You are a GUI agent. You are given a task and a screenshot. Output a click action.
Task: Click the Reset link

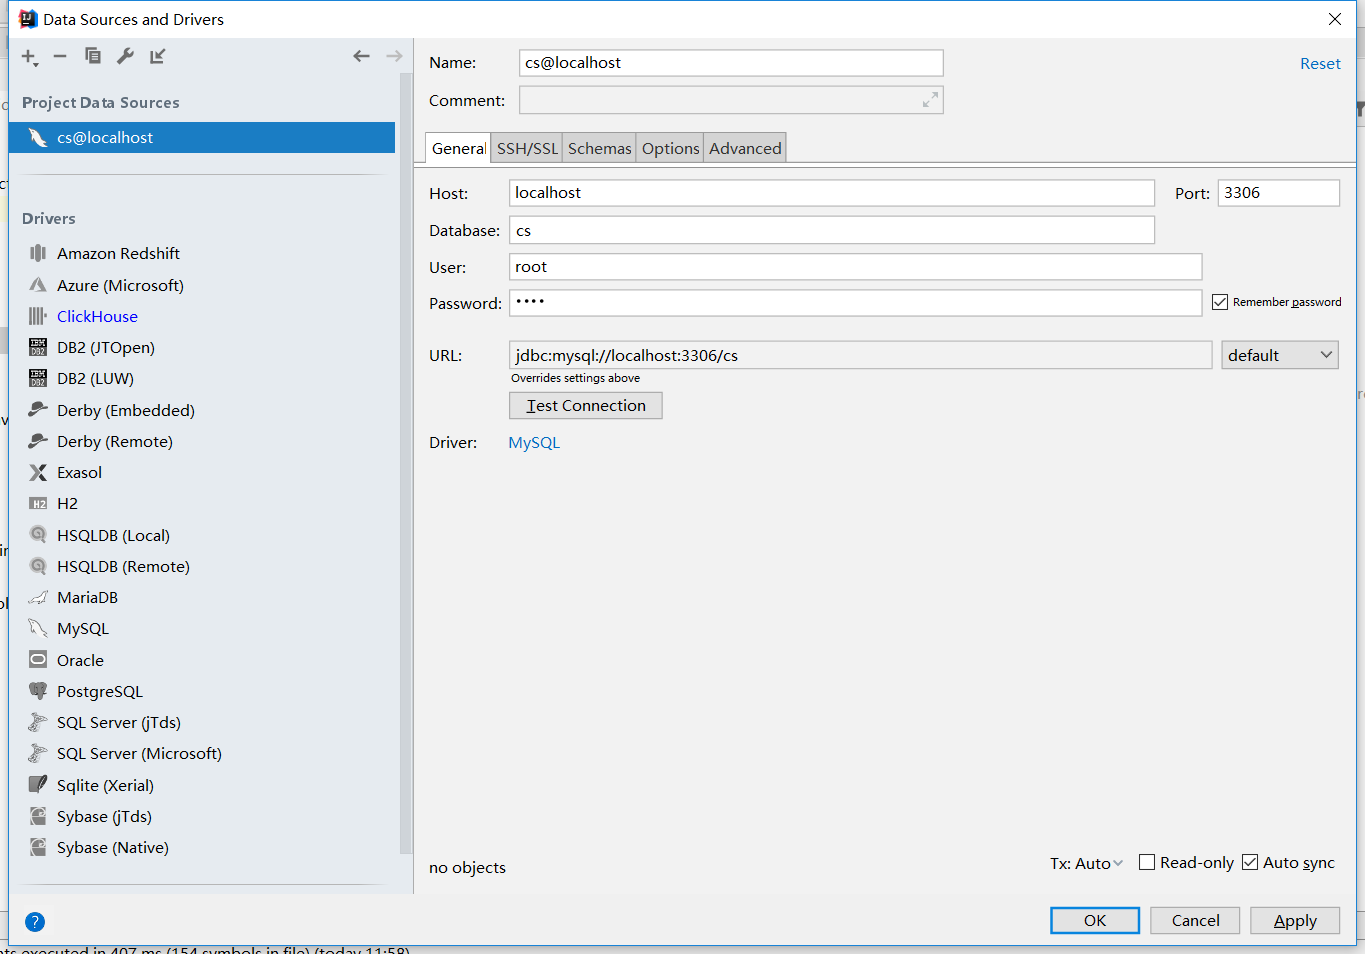pyautogui.click(x=1320, y=63)
